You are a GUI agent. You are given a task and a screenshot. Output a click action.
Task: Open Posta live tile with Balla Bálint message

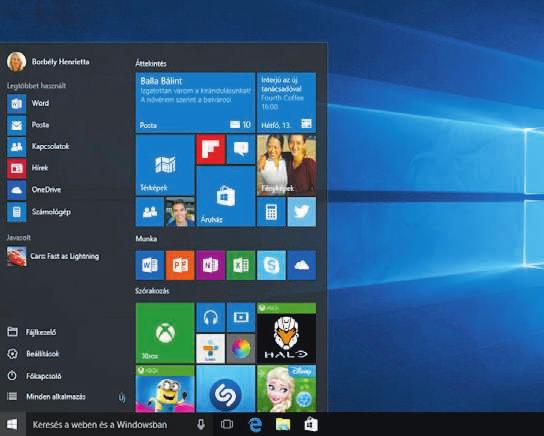[x=195, y=102]
